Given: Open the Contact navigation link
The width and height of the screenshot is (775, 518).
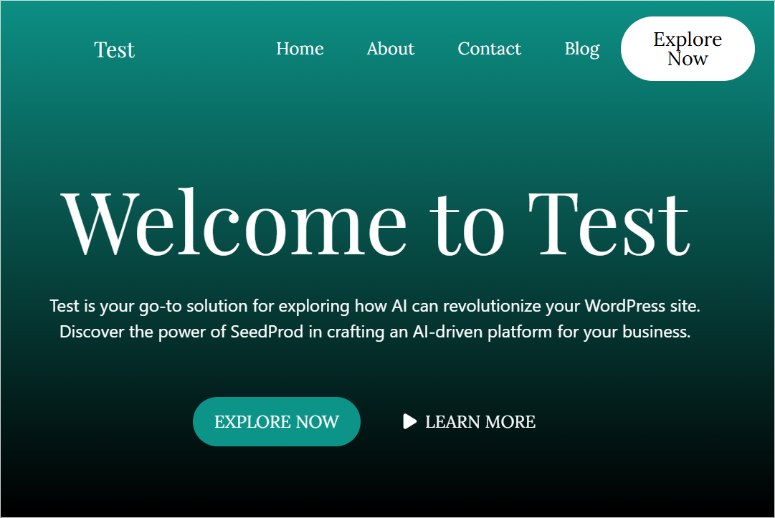Looking at the screenshot, I should coord(489,48).
